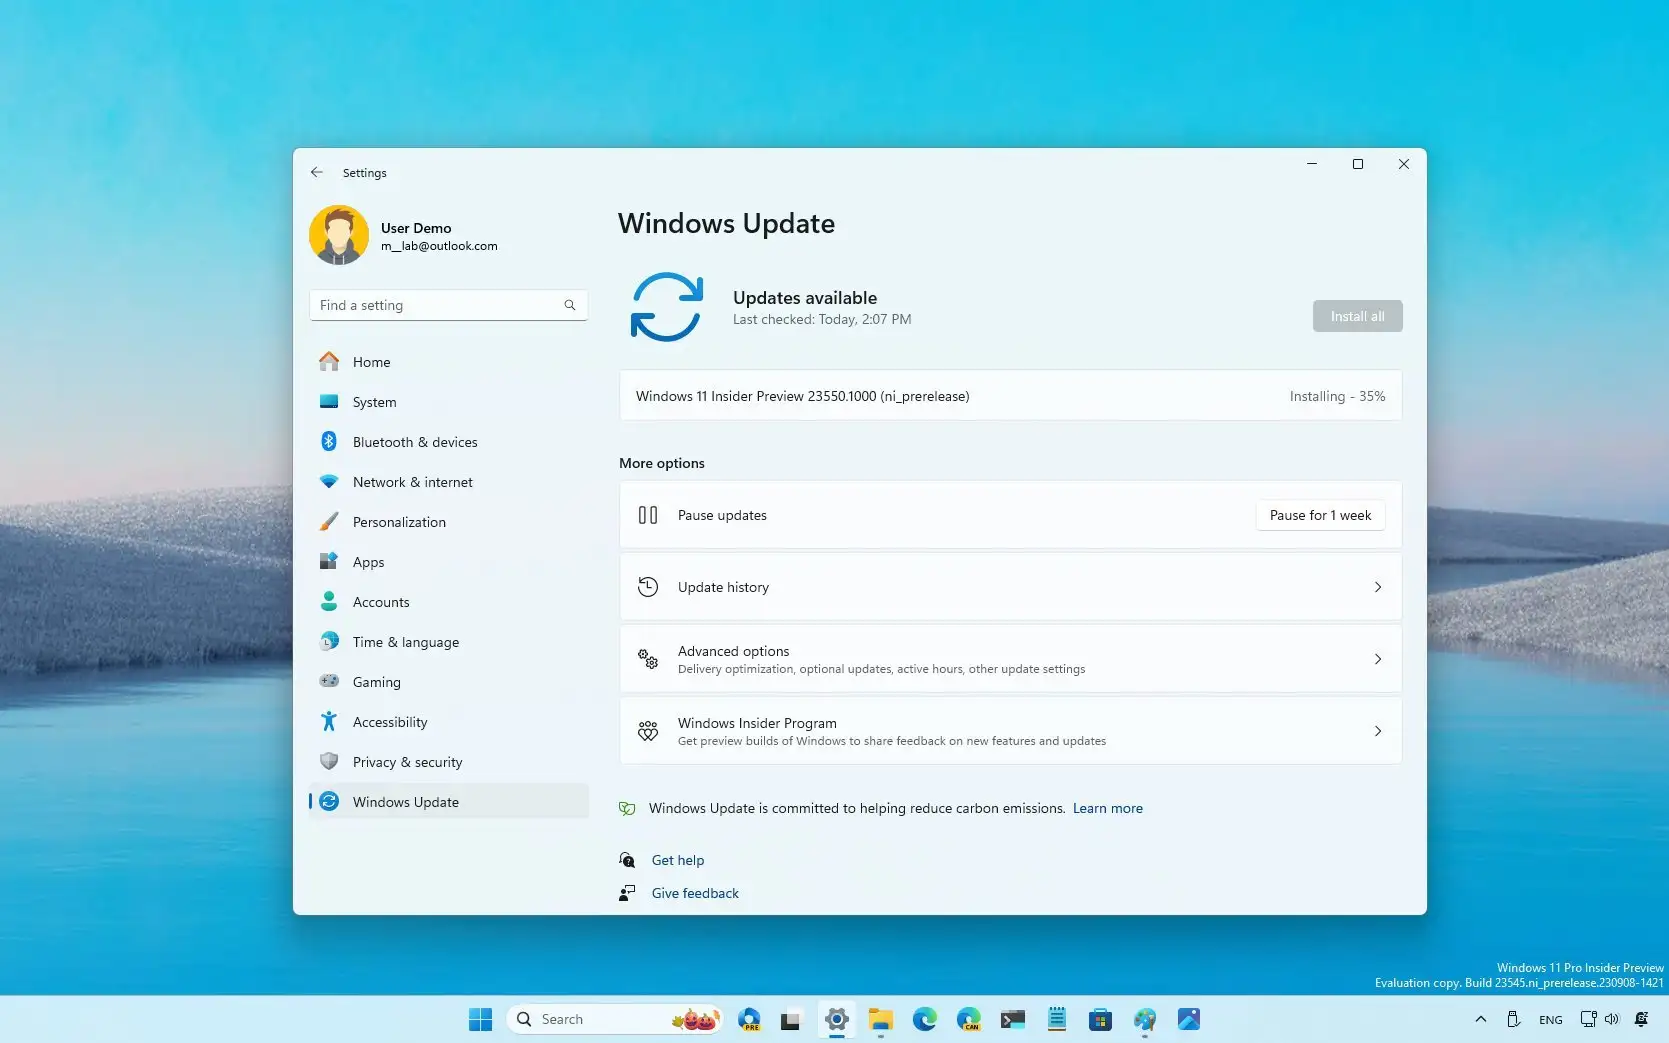Open System settings
The width and height of the screenshot is (1669, 1043).
click(449, 402)
